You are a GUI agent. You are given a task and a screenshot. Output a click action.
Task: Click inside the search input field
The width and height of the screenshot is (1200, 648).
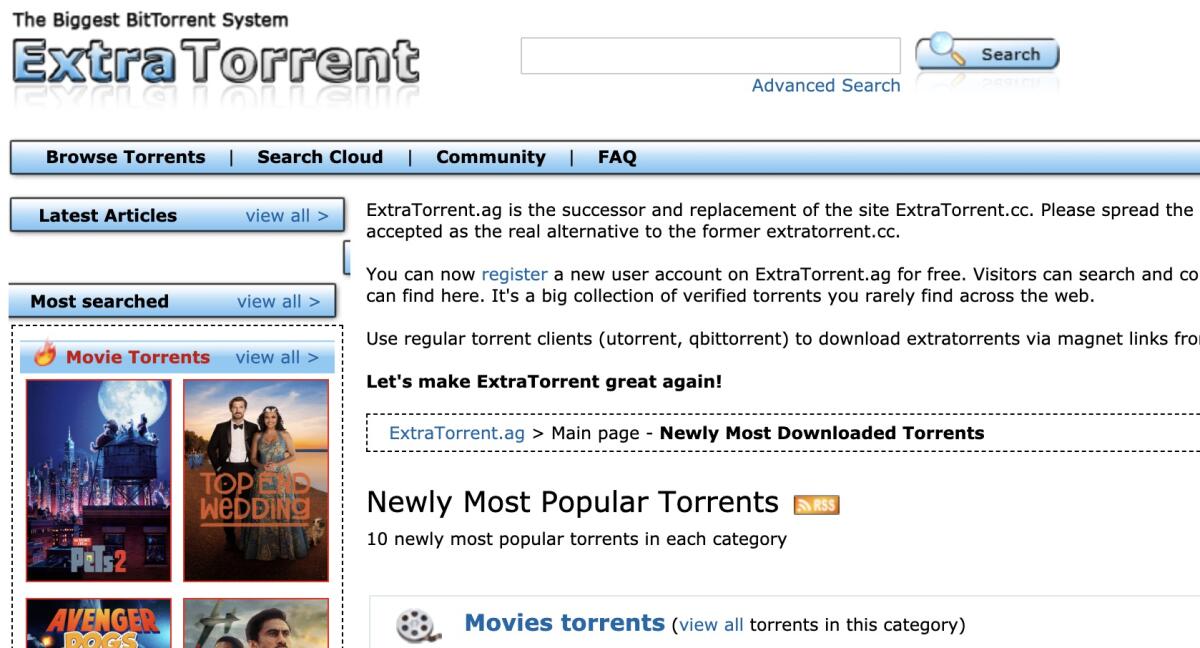tap(710, 54)
